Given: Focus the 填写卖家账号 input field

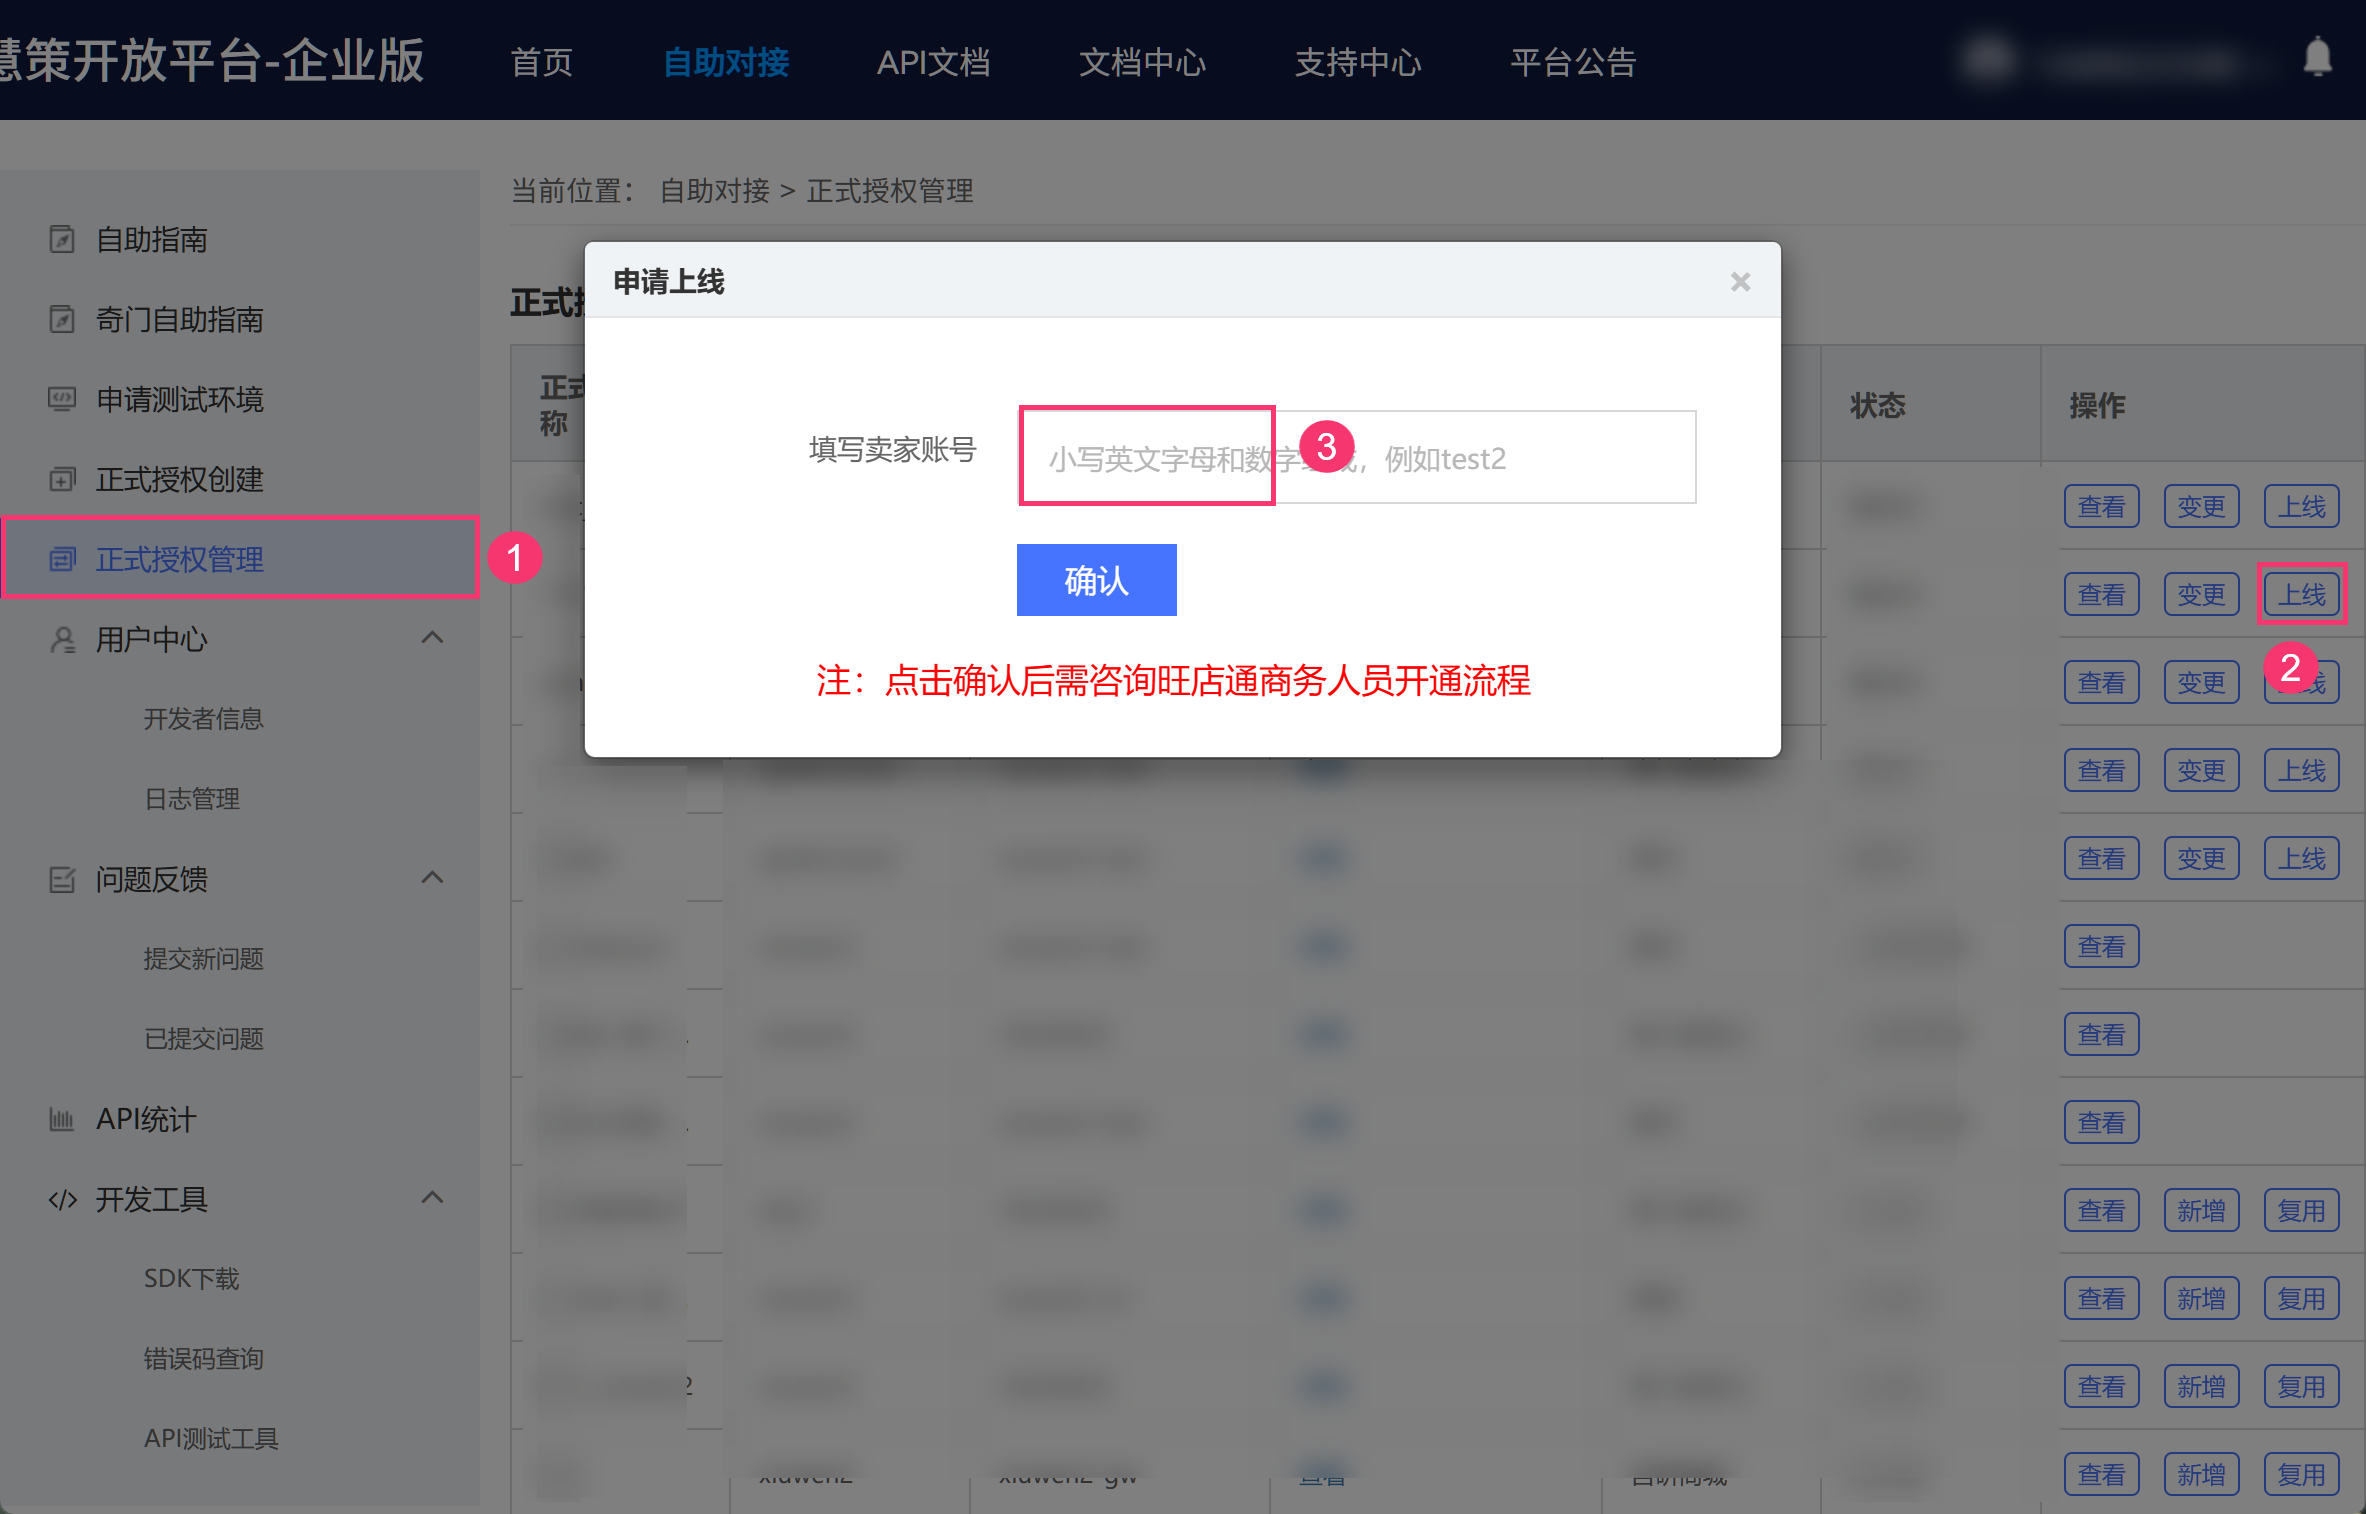Looking at the screenshot, I should [x=1500, y=458].
